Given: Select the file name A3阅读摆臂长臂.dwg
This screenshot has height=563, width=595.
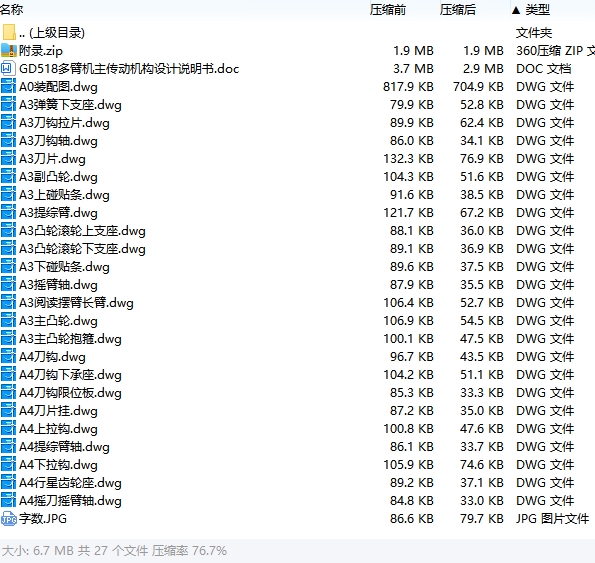Looking at the screenshot, I should pyautogui.click(x=76, y=303).
